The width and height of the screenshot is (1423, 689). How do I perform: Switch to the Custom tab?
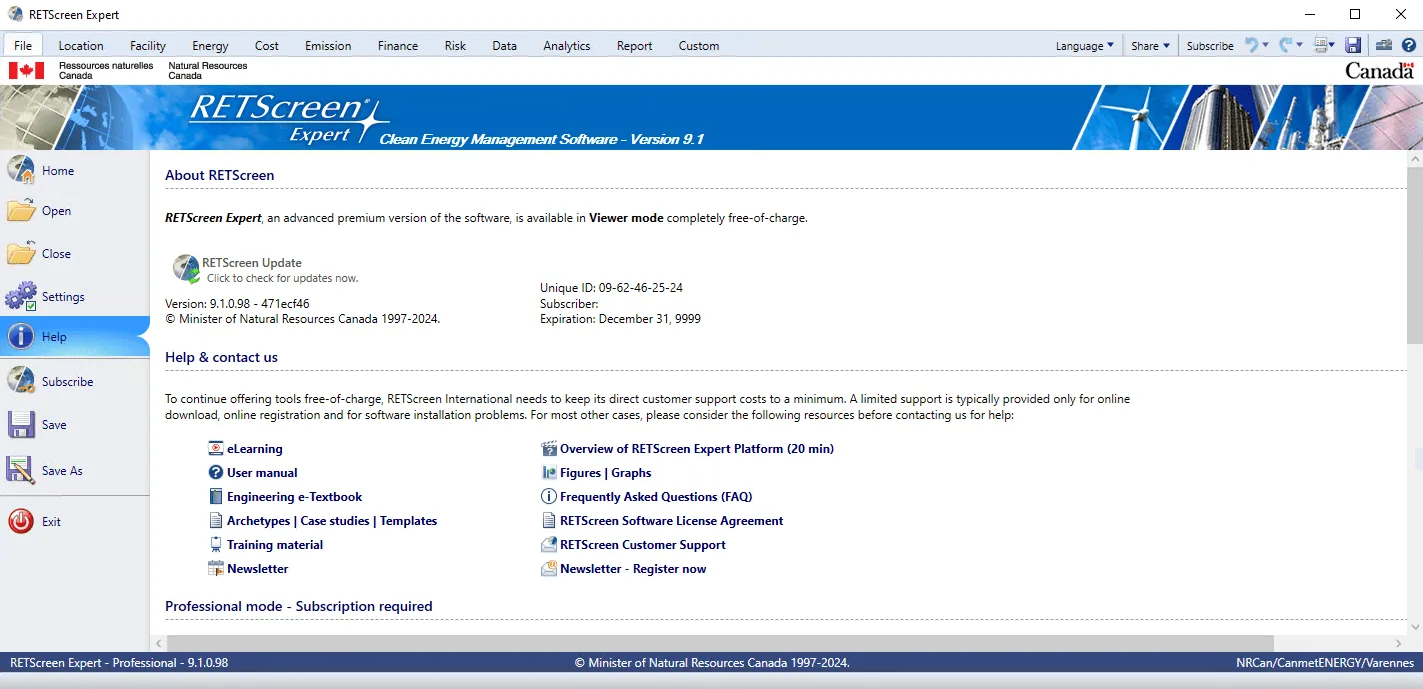699,46
